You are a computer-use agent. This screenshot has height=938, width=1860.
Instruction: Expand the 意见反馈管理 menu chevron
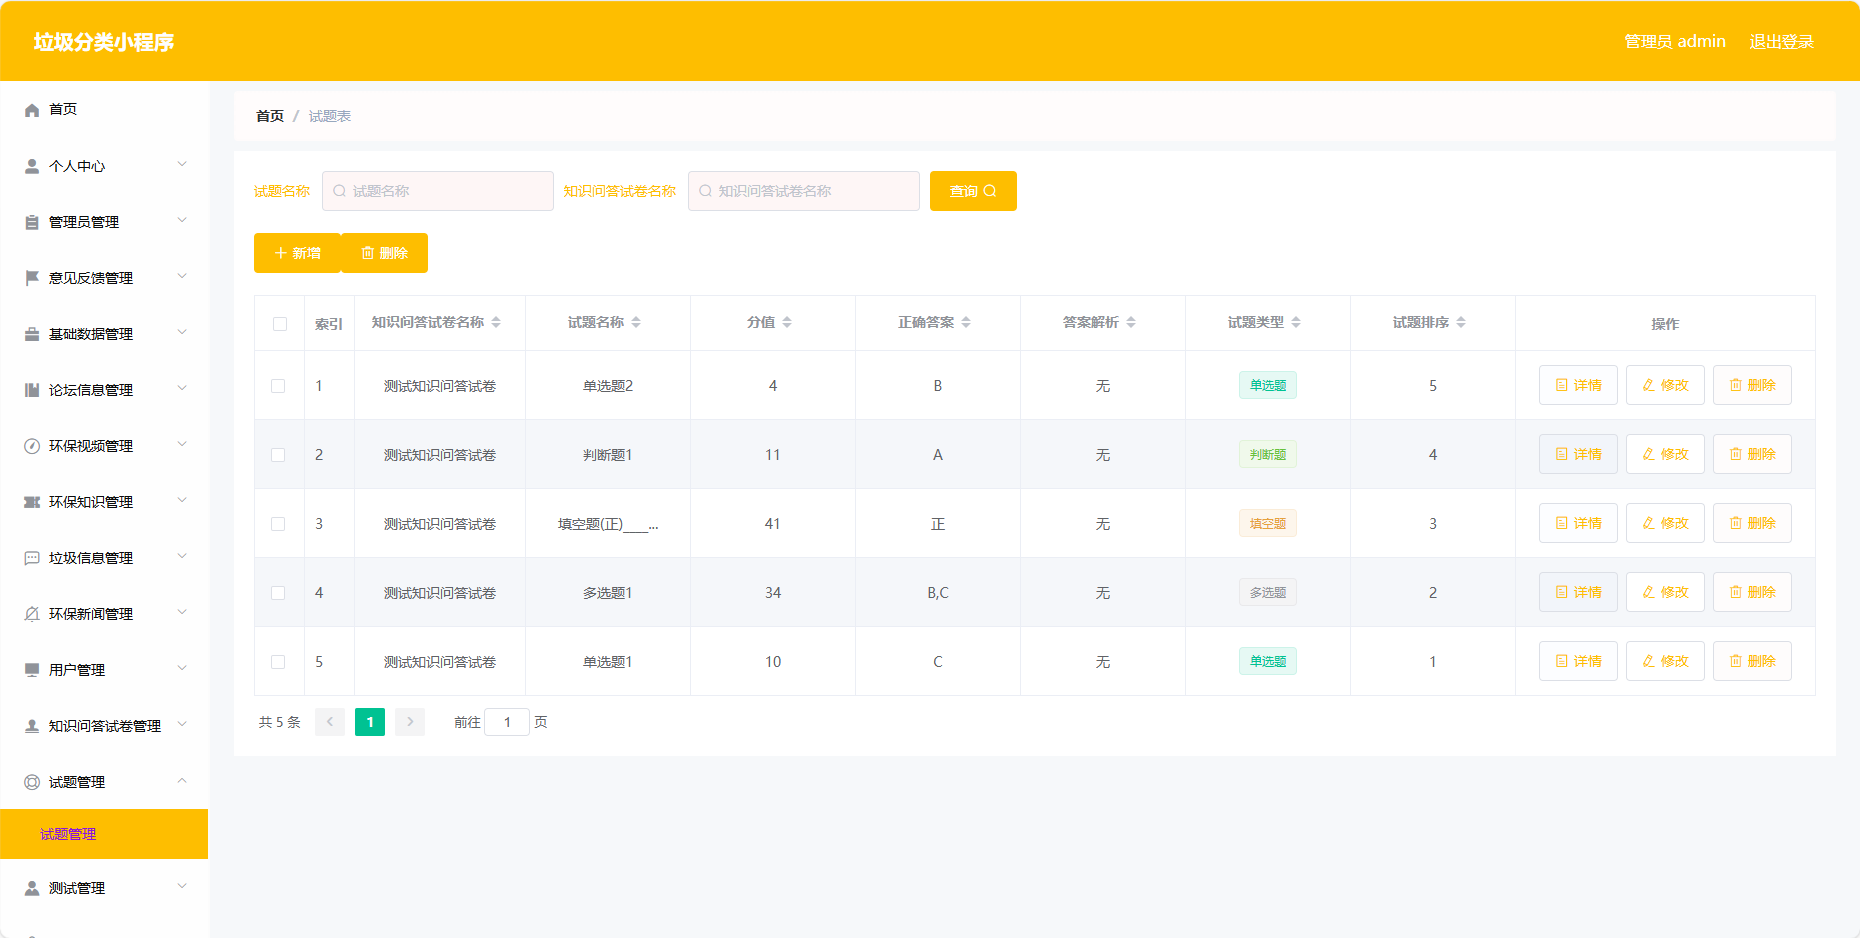coord(182,277)
